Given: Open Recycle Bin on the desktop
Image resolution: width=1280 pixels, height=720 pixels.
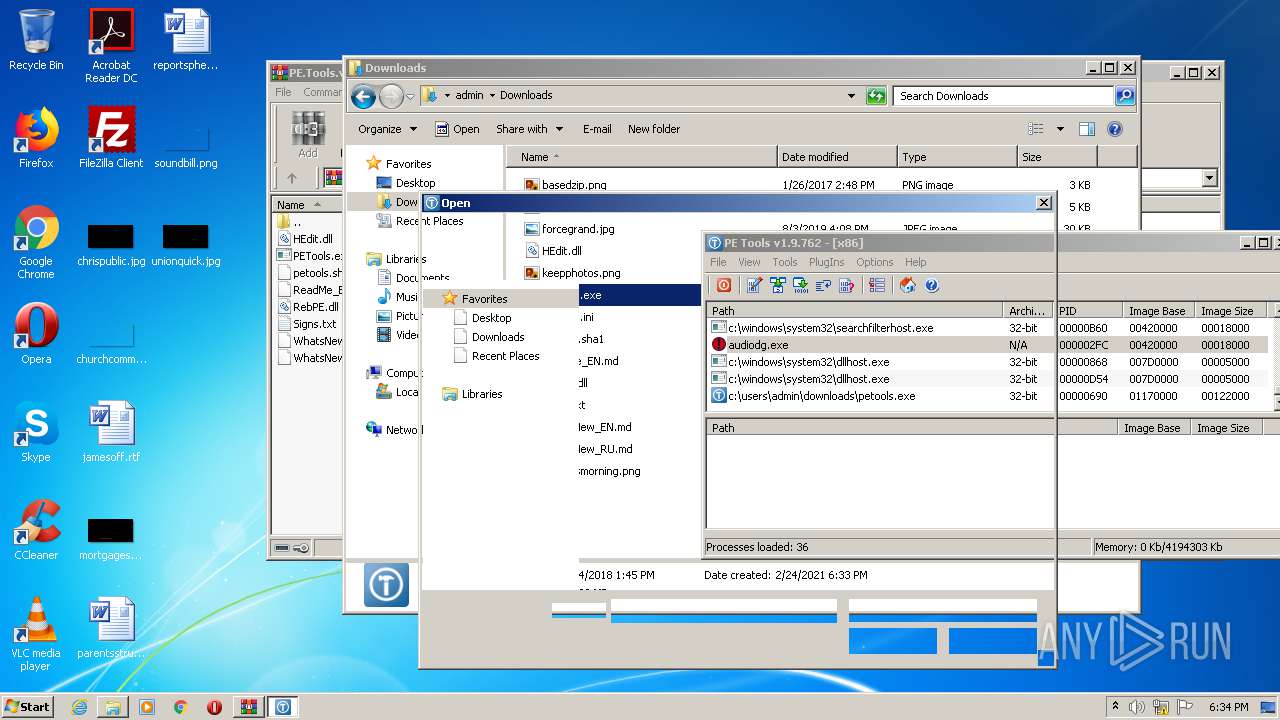Looking at the screenshot, I should [x=36, y=40].
